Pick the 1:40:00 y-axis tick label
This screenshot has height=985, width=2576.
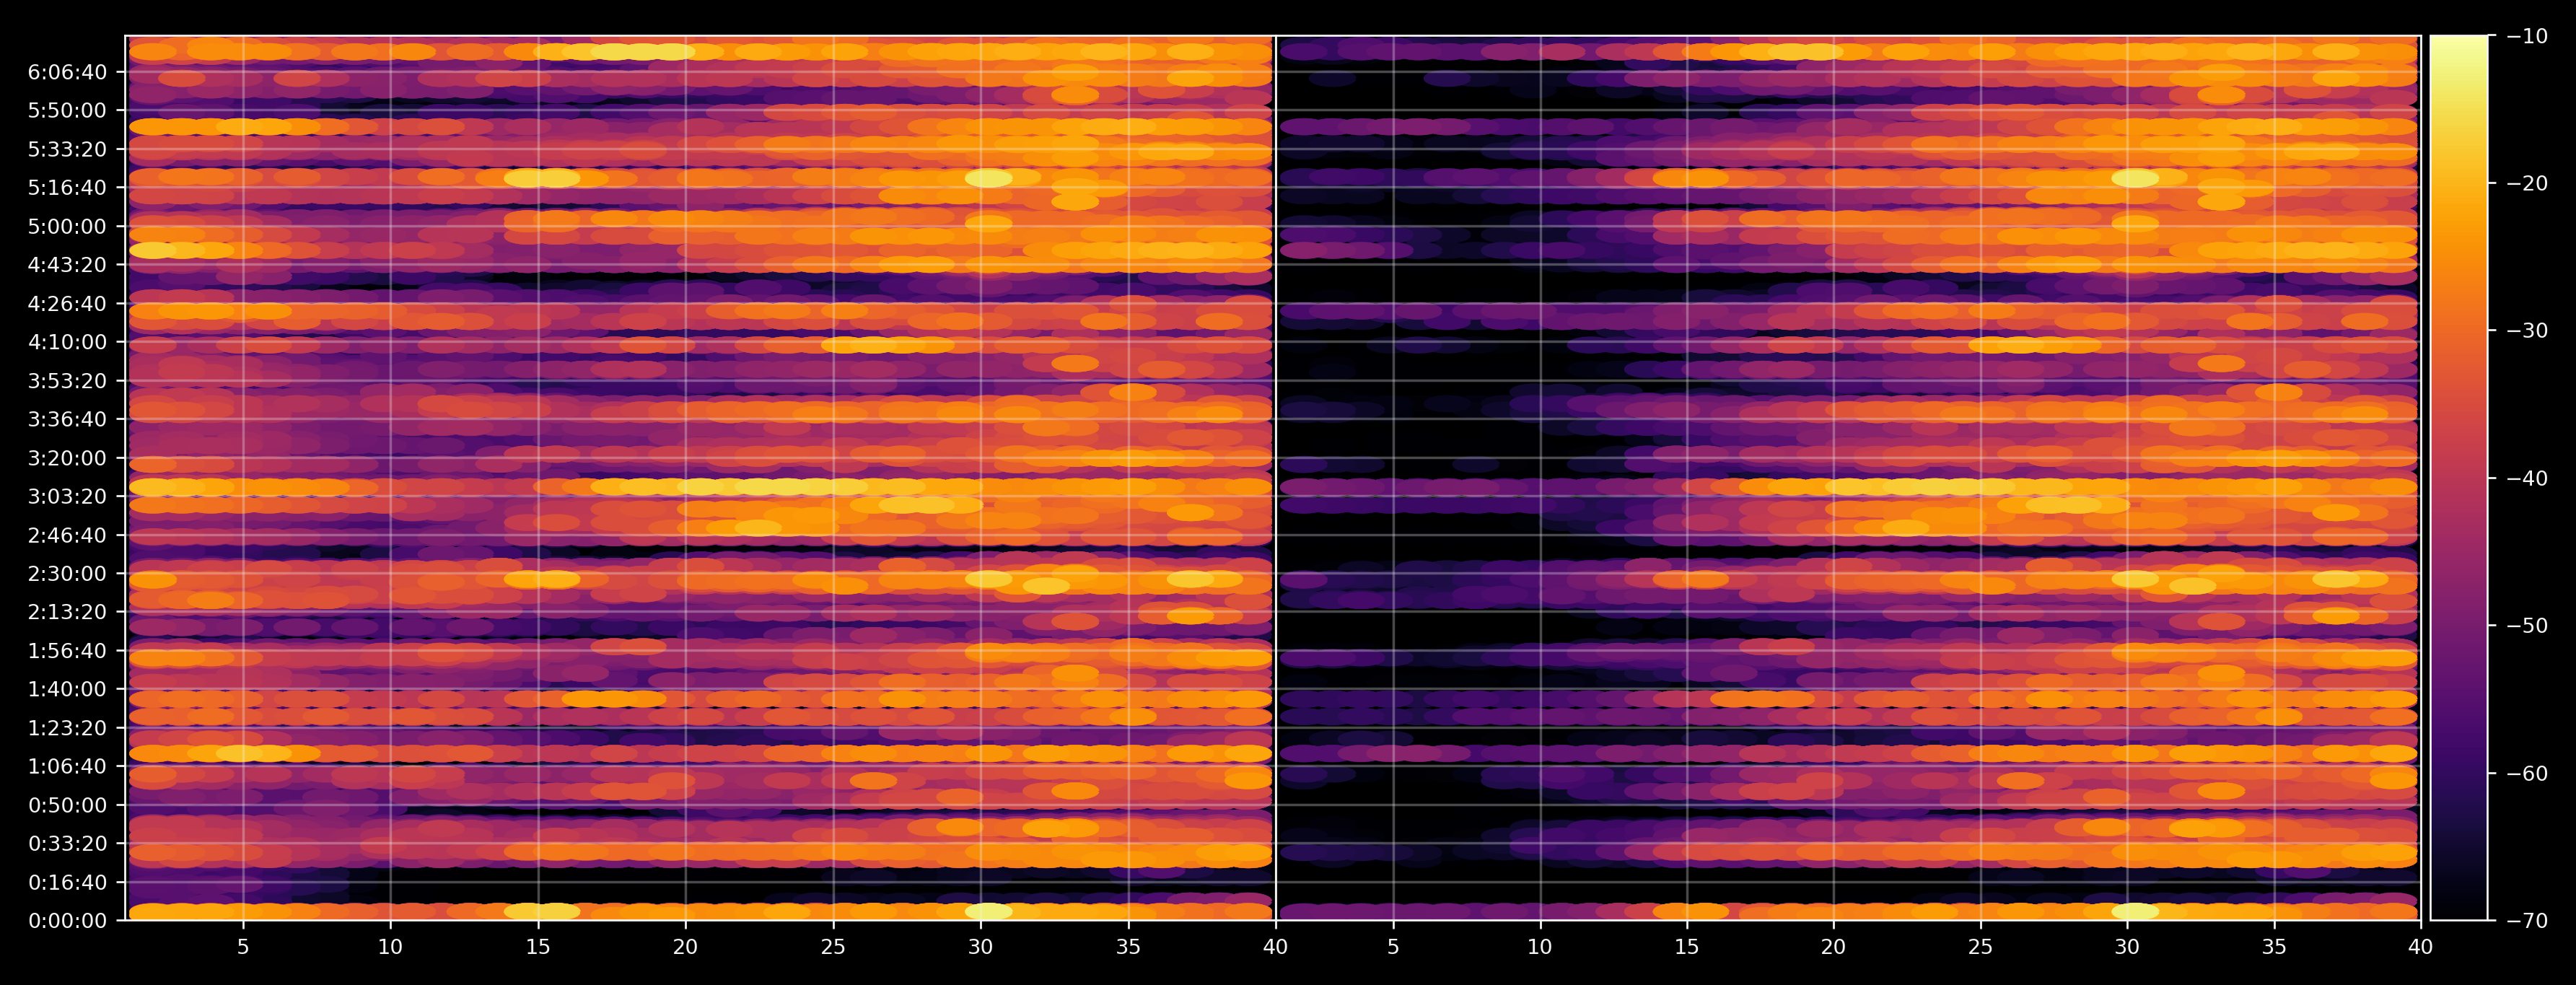tap(67, 689)
